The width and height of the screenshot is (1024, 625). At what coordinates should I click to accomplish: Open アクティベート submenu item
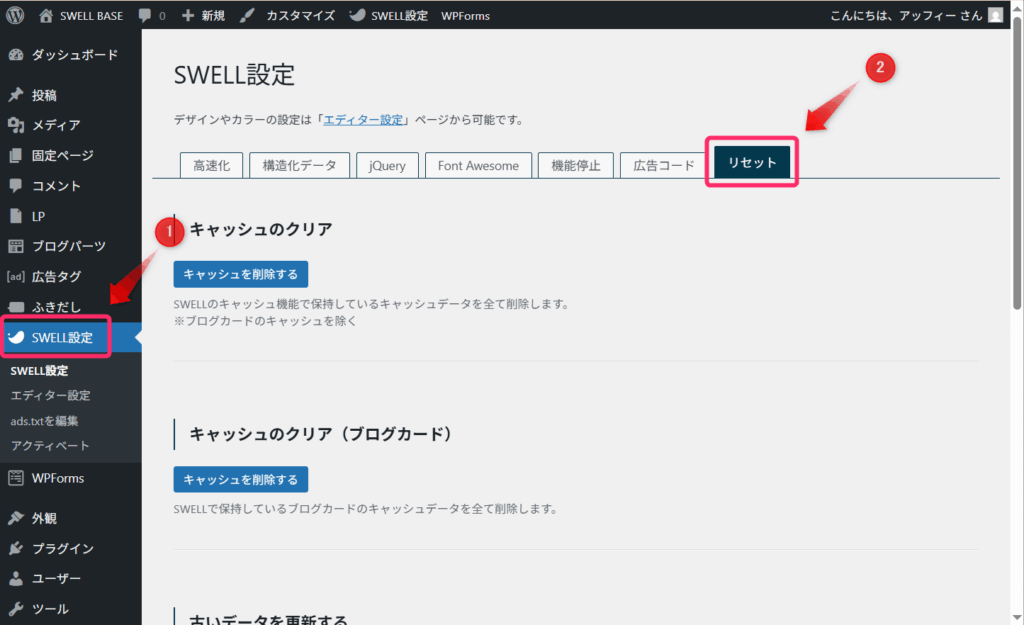click(50, 446)
